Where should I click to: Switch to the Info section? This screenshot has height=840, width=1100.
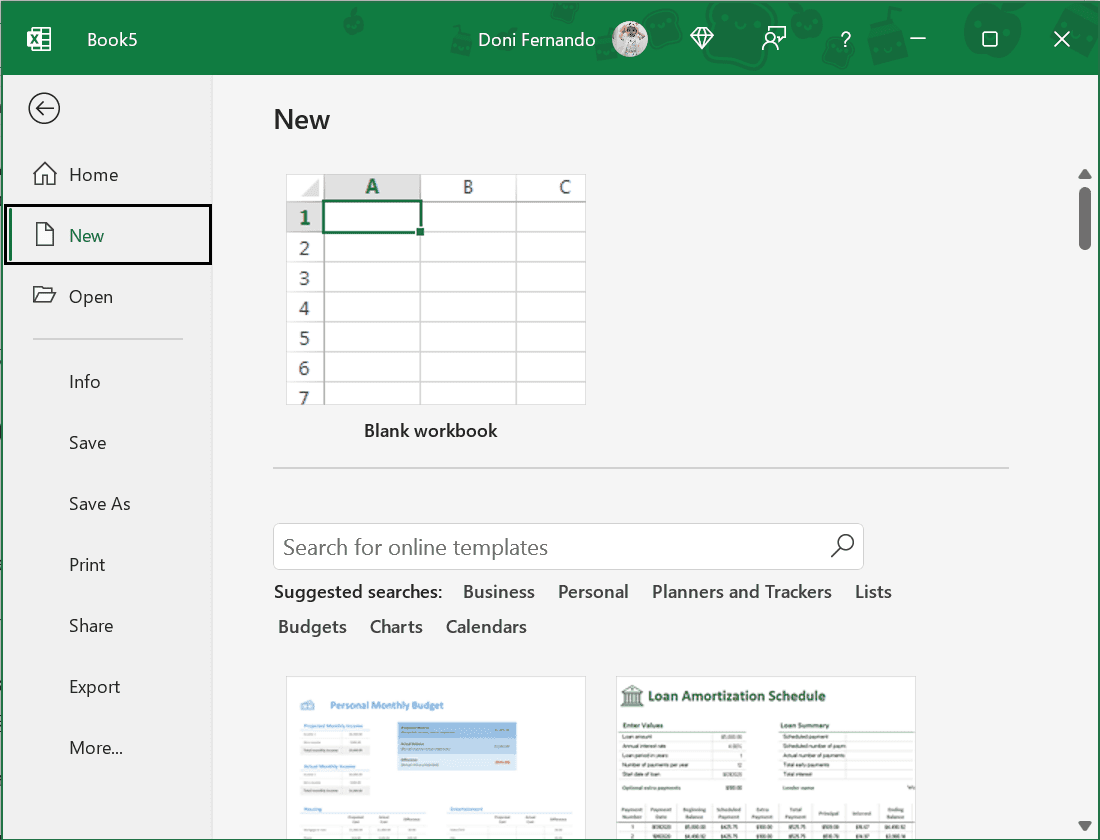click(85, 381)
